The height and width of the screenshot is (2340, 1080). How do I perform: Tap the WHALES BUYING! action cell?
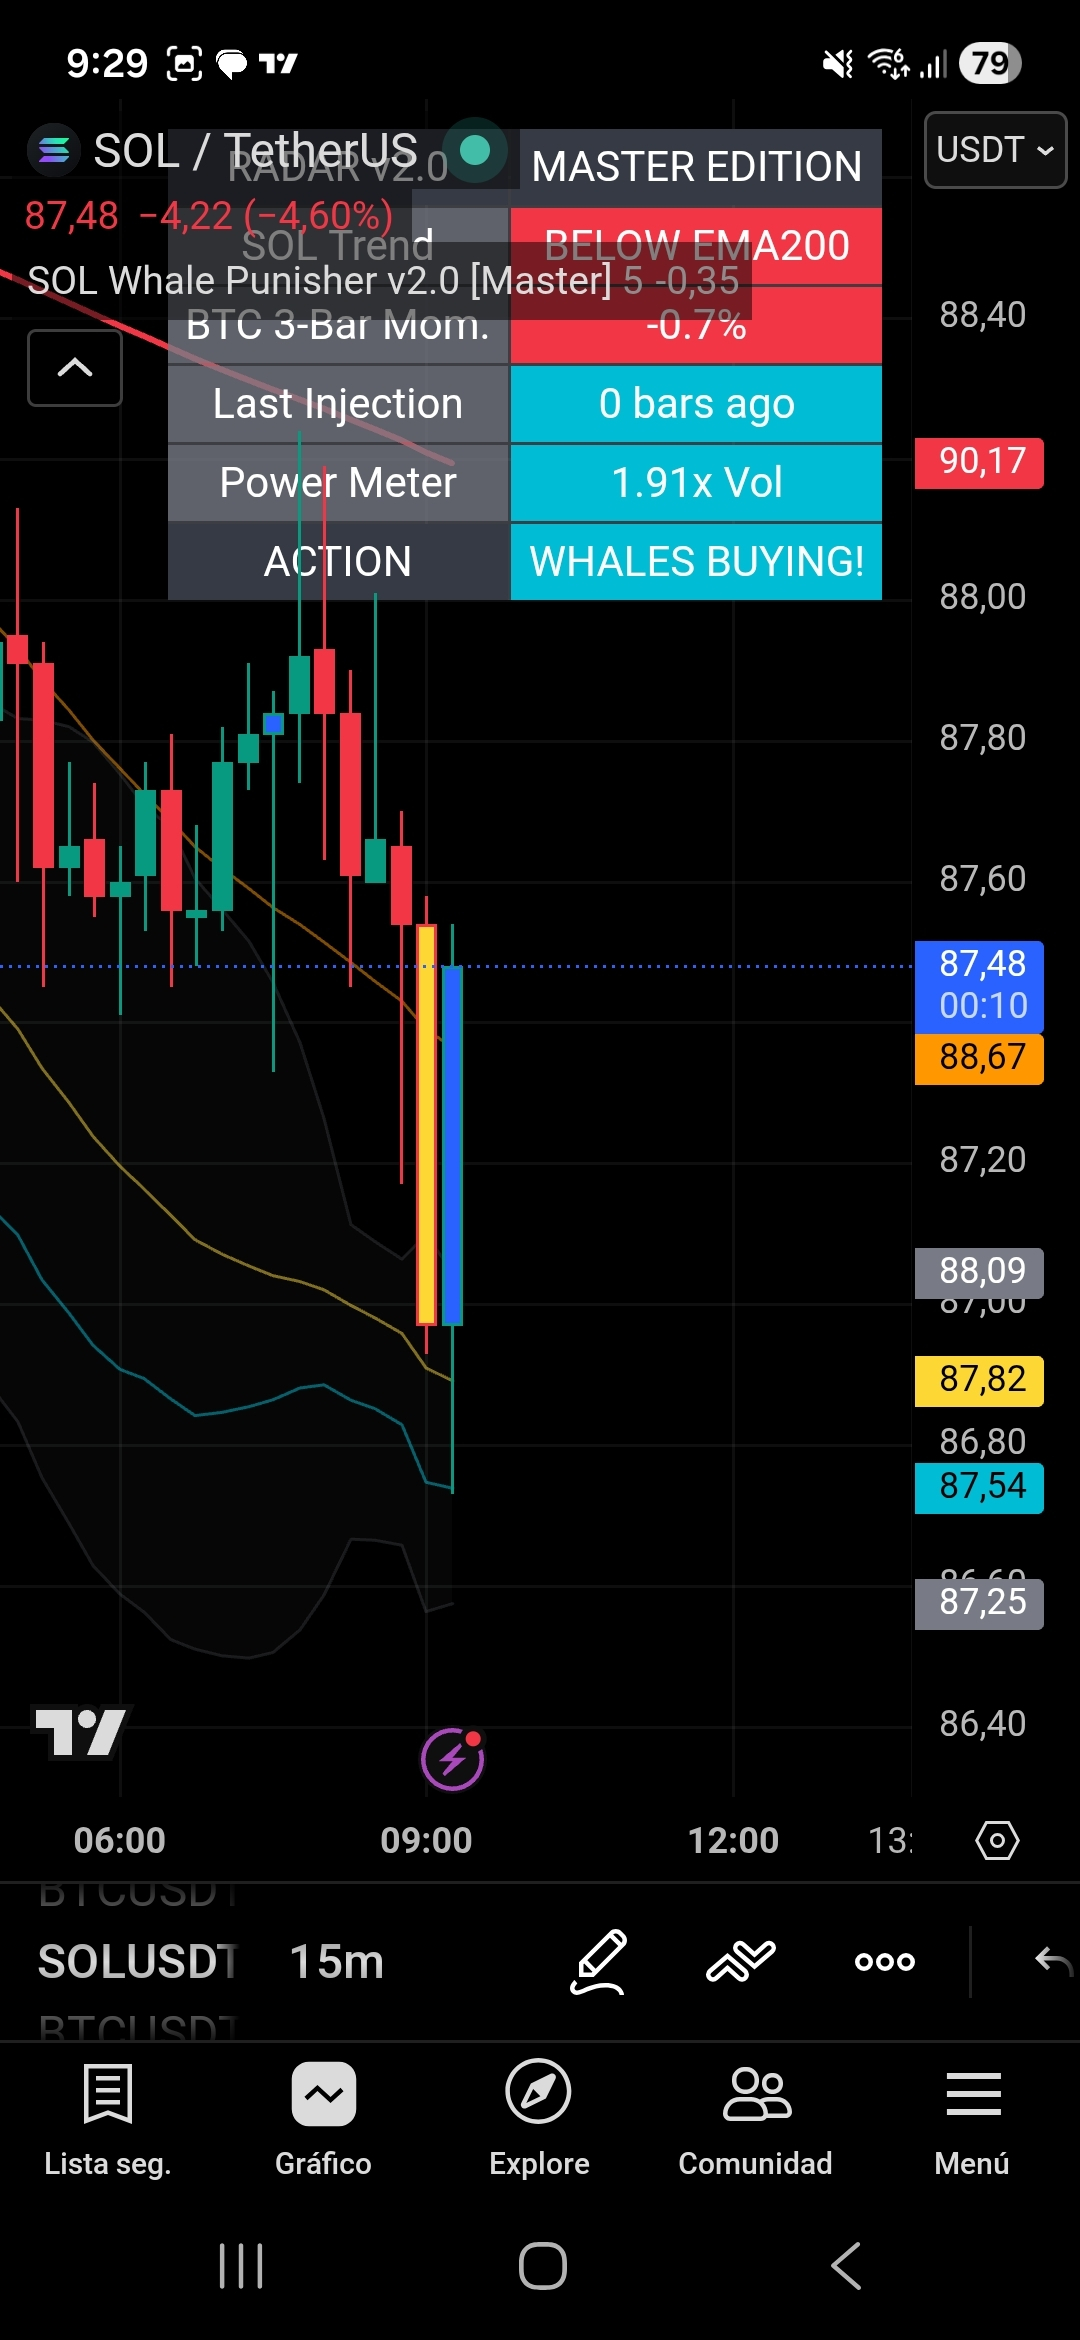tap(696, 562)
